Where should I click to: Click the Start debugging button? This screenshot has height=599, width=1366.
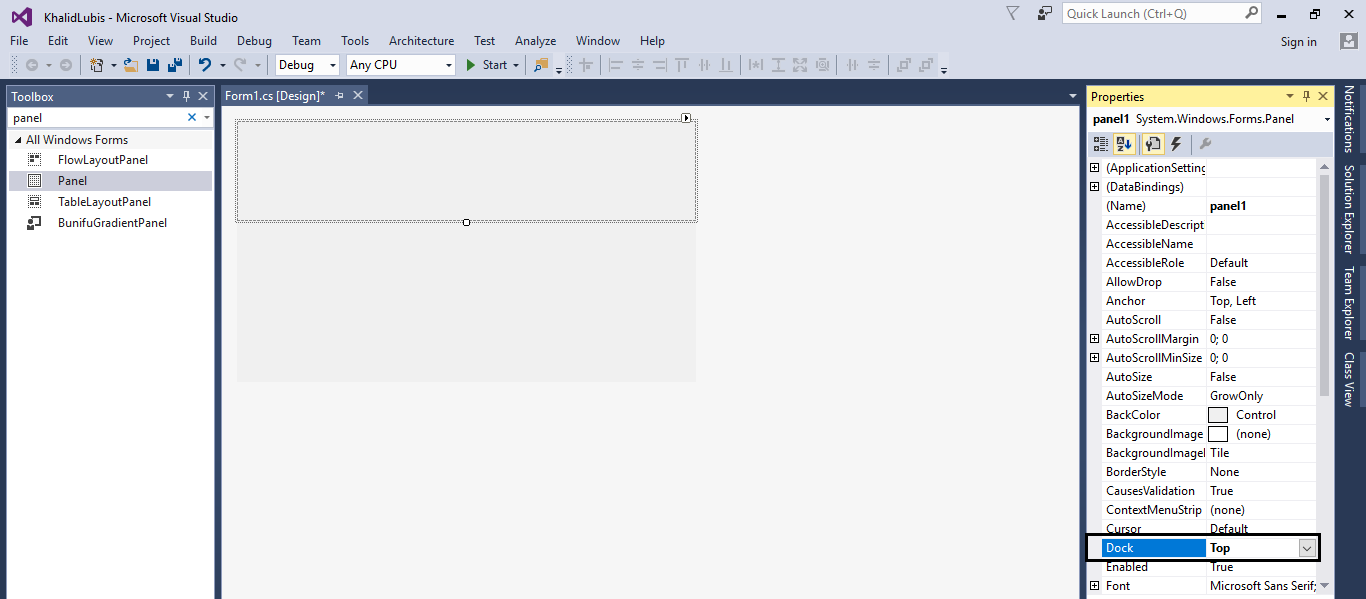pyautogui.click(x=489, y=64)
